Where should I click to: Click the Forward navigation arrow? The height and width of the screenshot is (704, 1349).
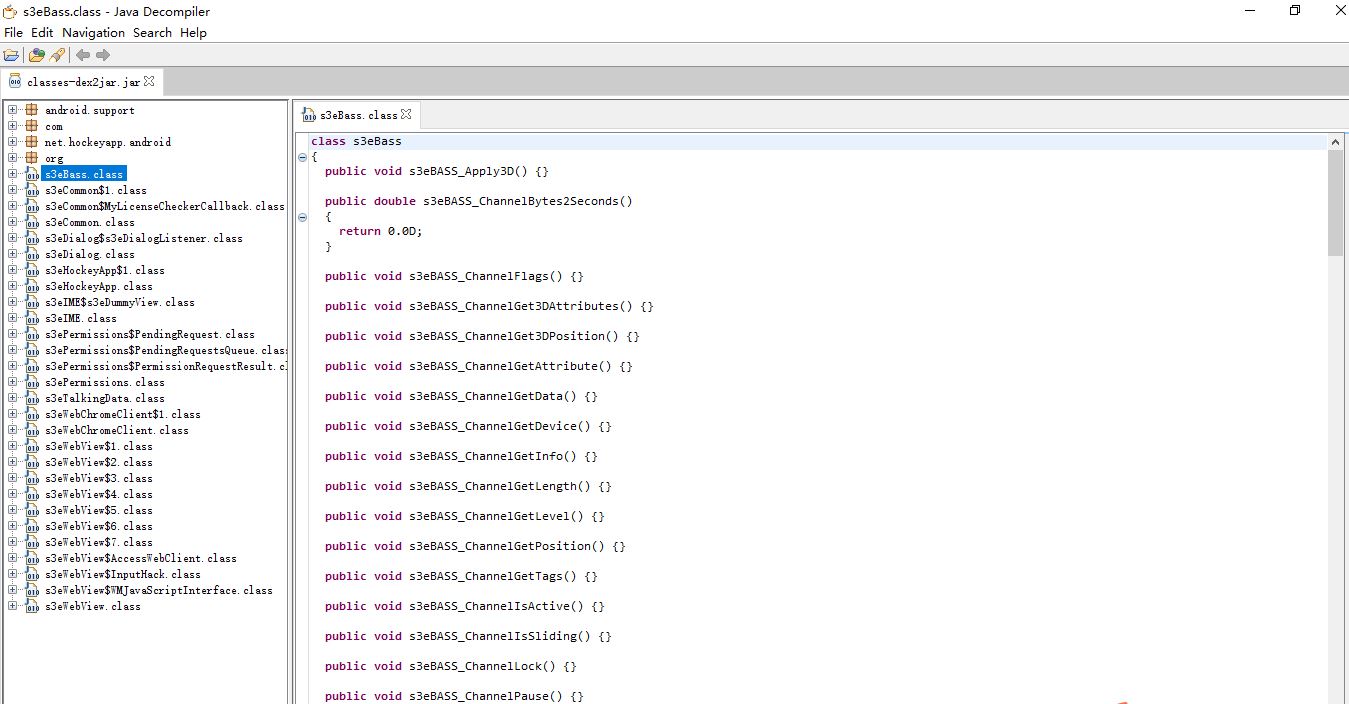tap(103, 55)
